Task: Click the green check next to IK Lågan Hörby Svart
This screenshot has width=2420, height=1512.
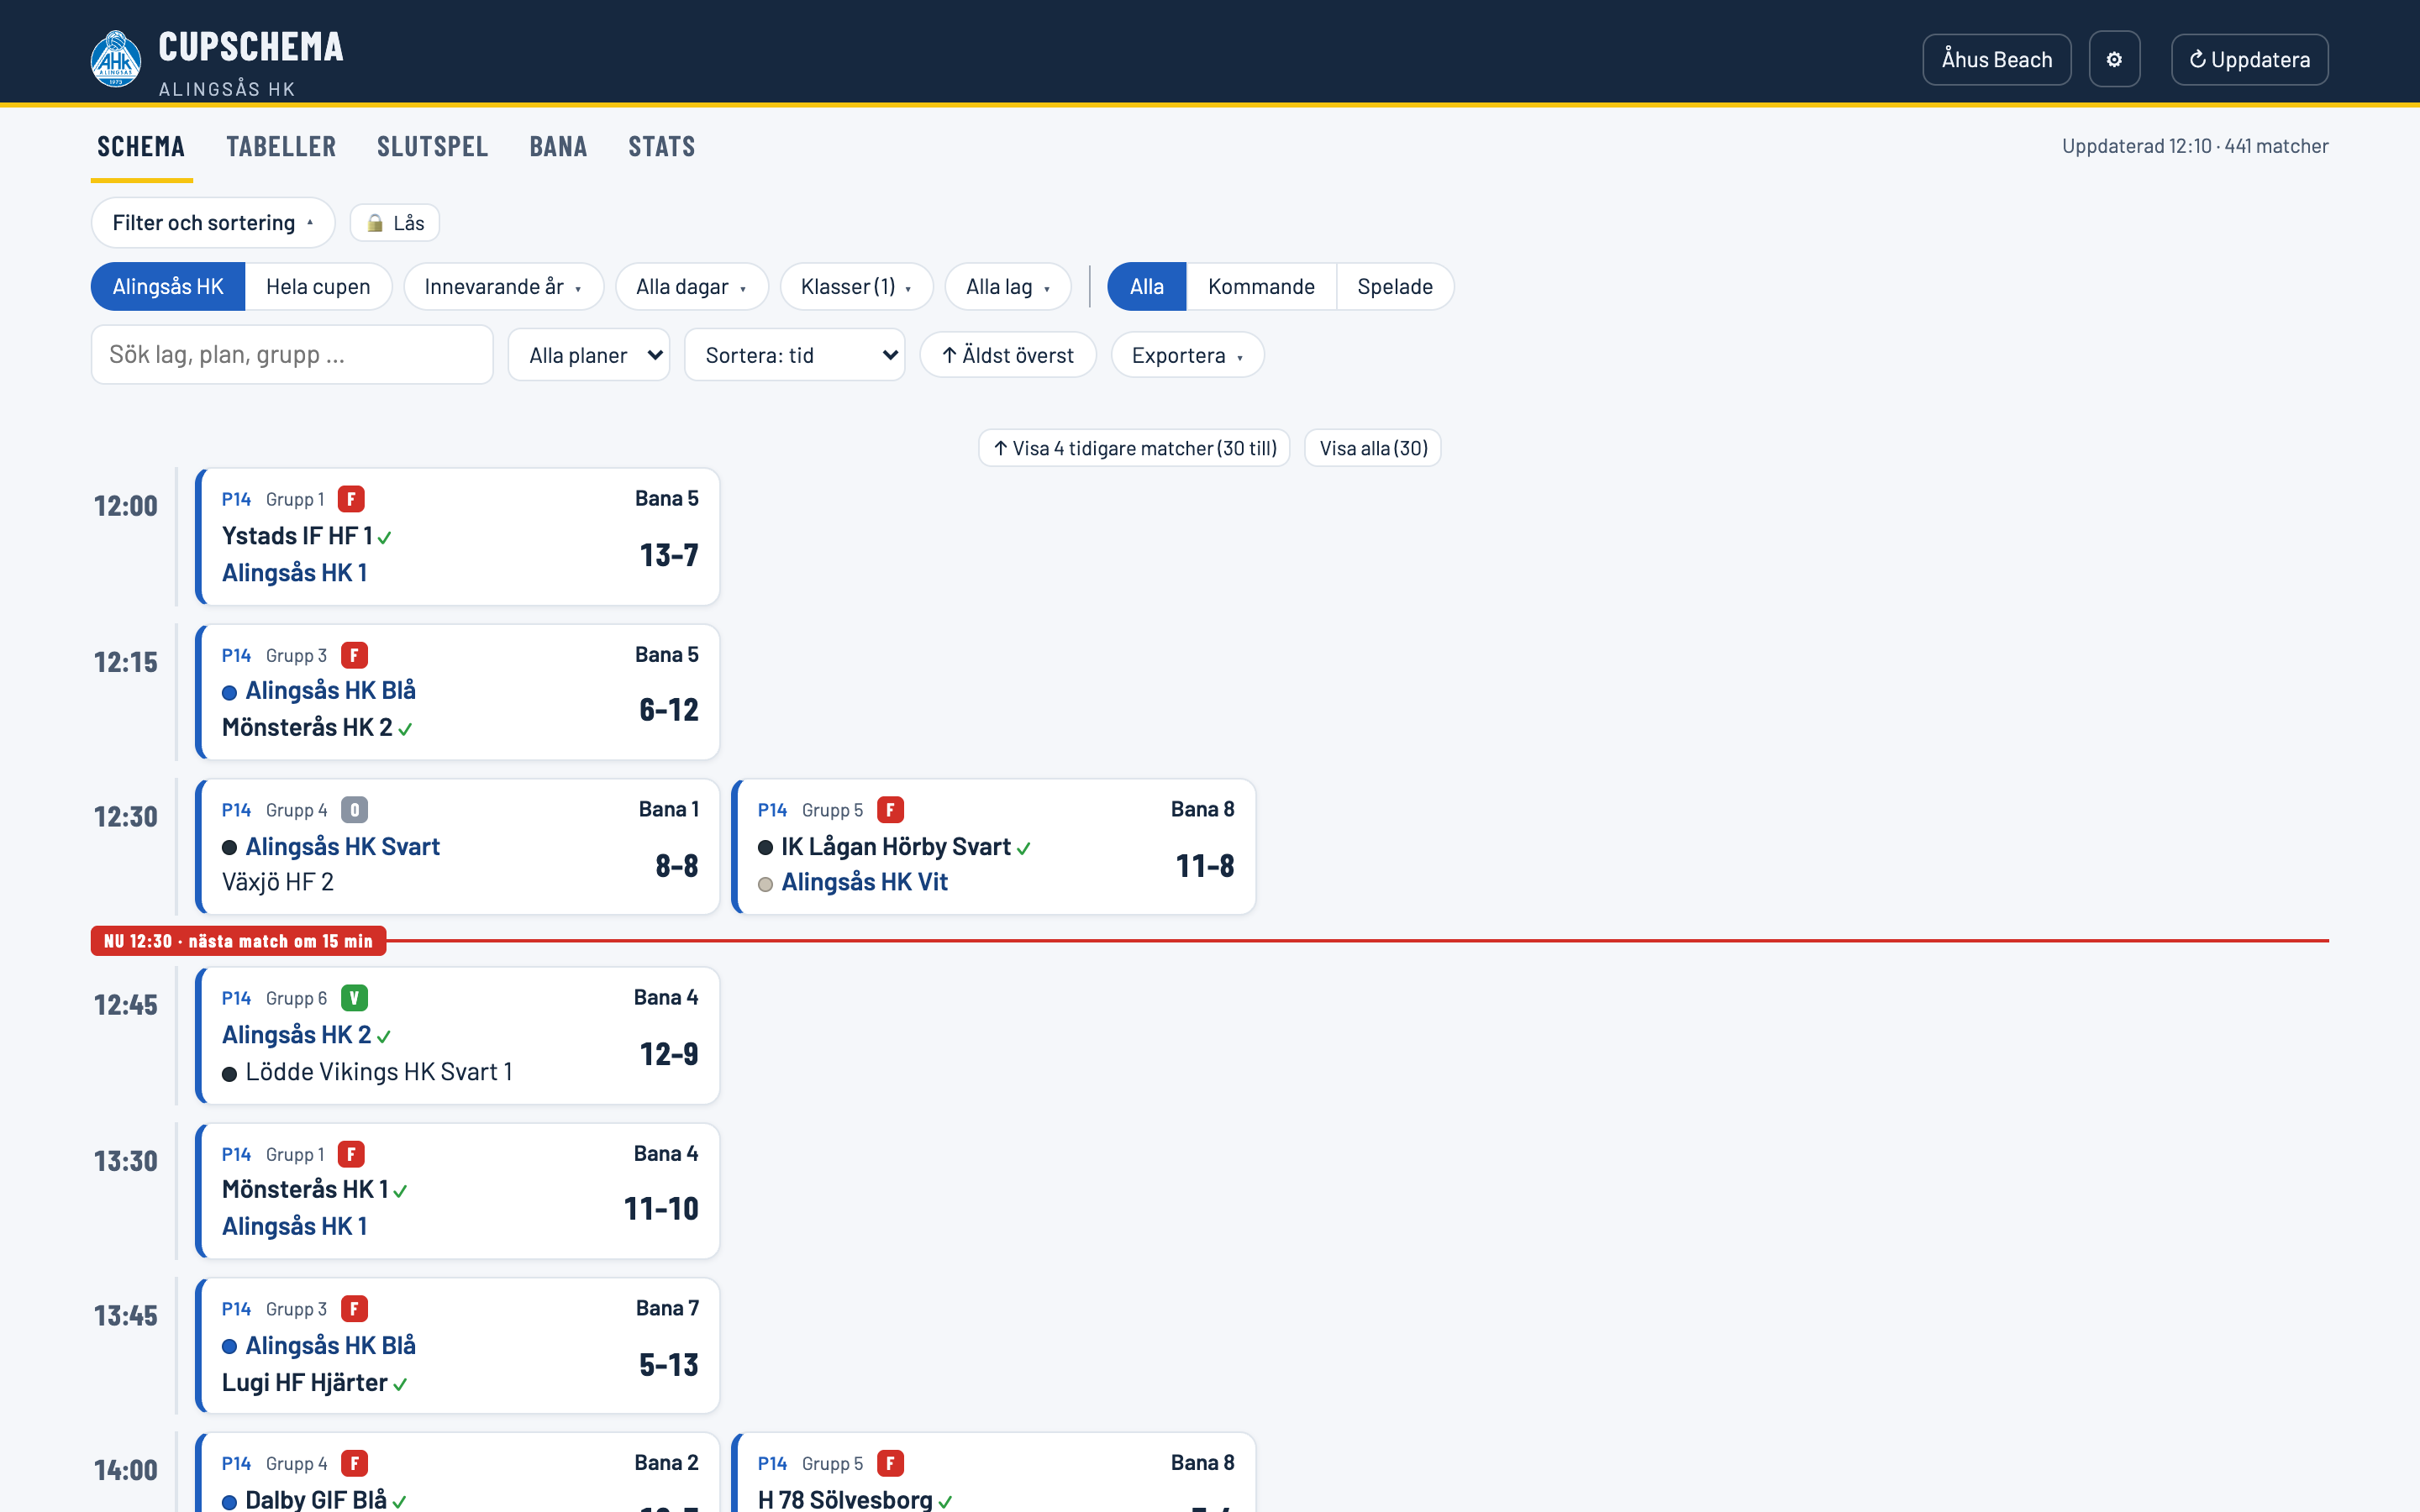Action: click(x=1024, y=849)
